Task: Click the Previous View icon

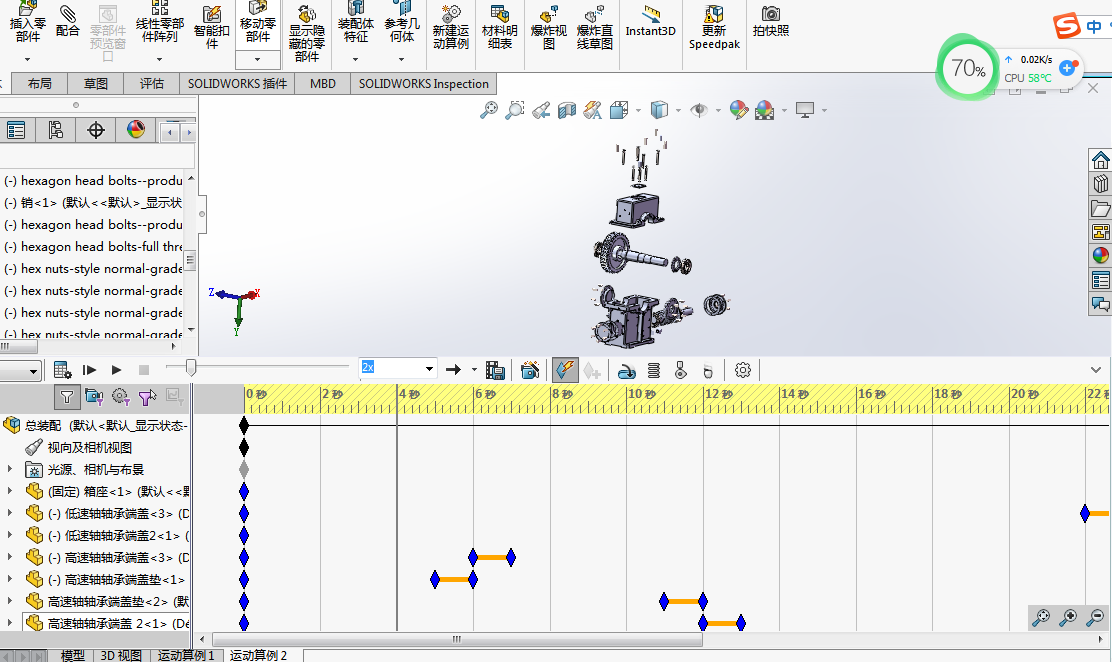Action: (541, 110)
